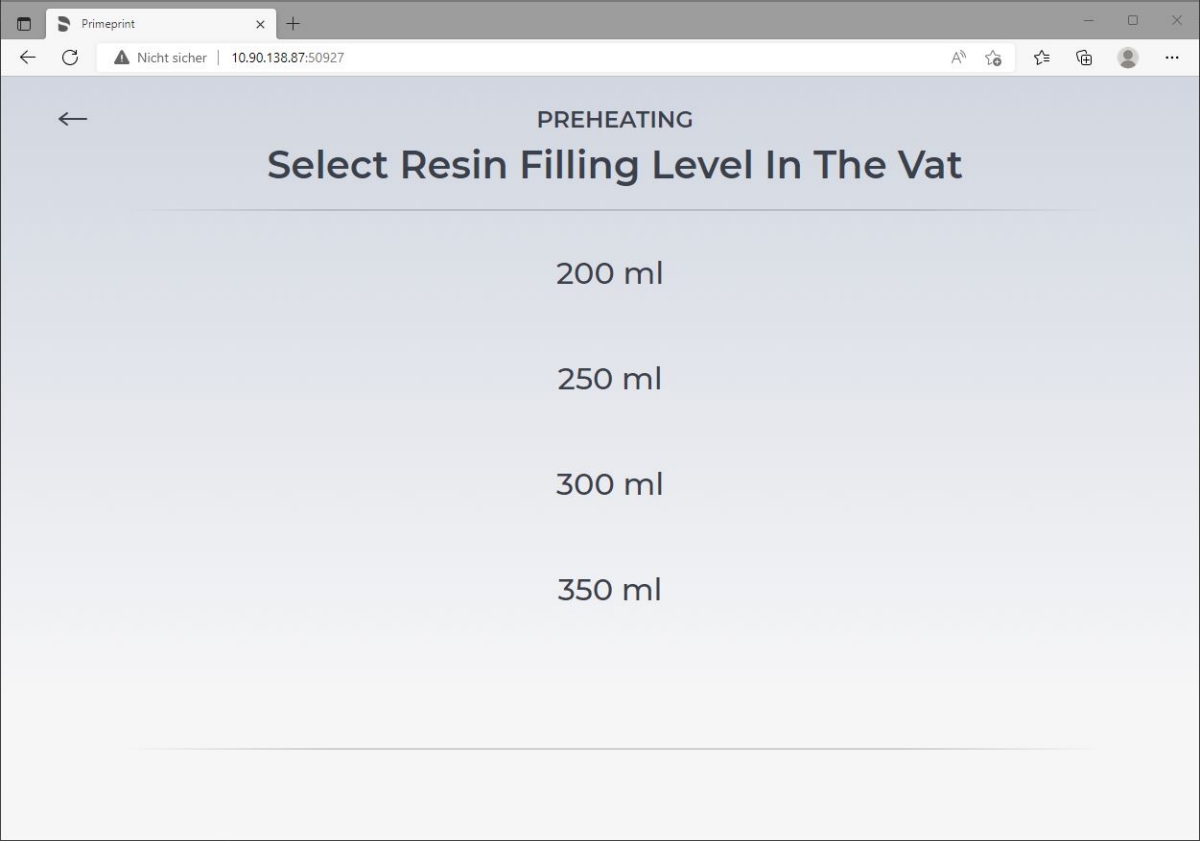Click the browser back arrow
This screenshot has height=841, width=1200.
click(27, 58)
